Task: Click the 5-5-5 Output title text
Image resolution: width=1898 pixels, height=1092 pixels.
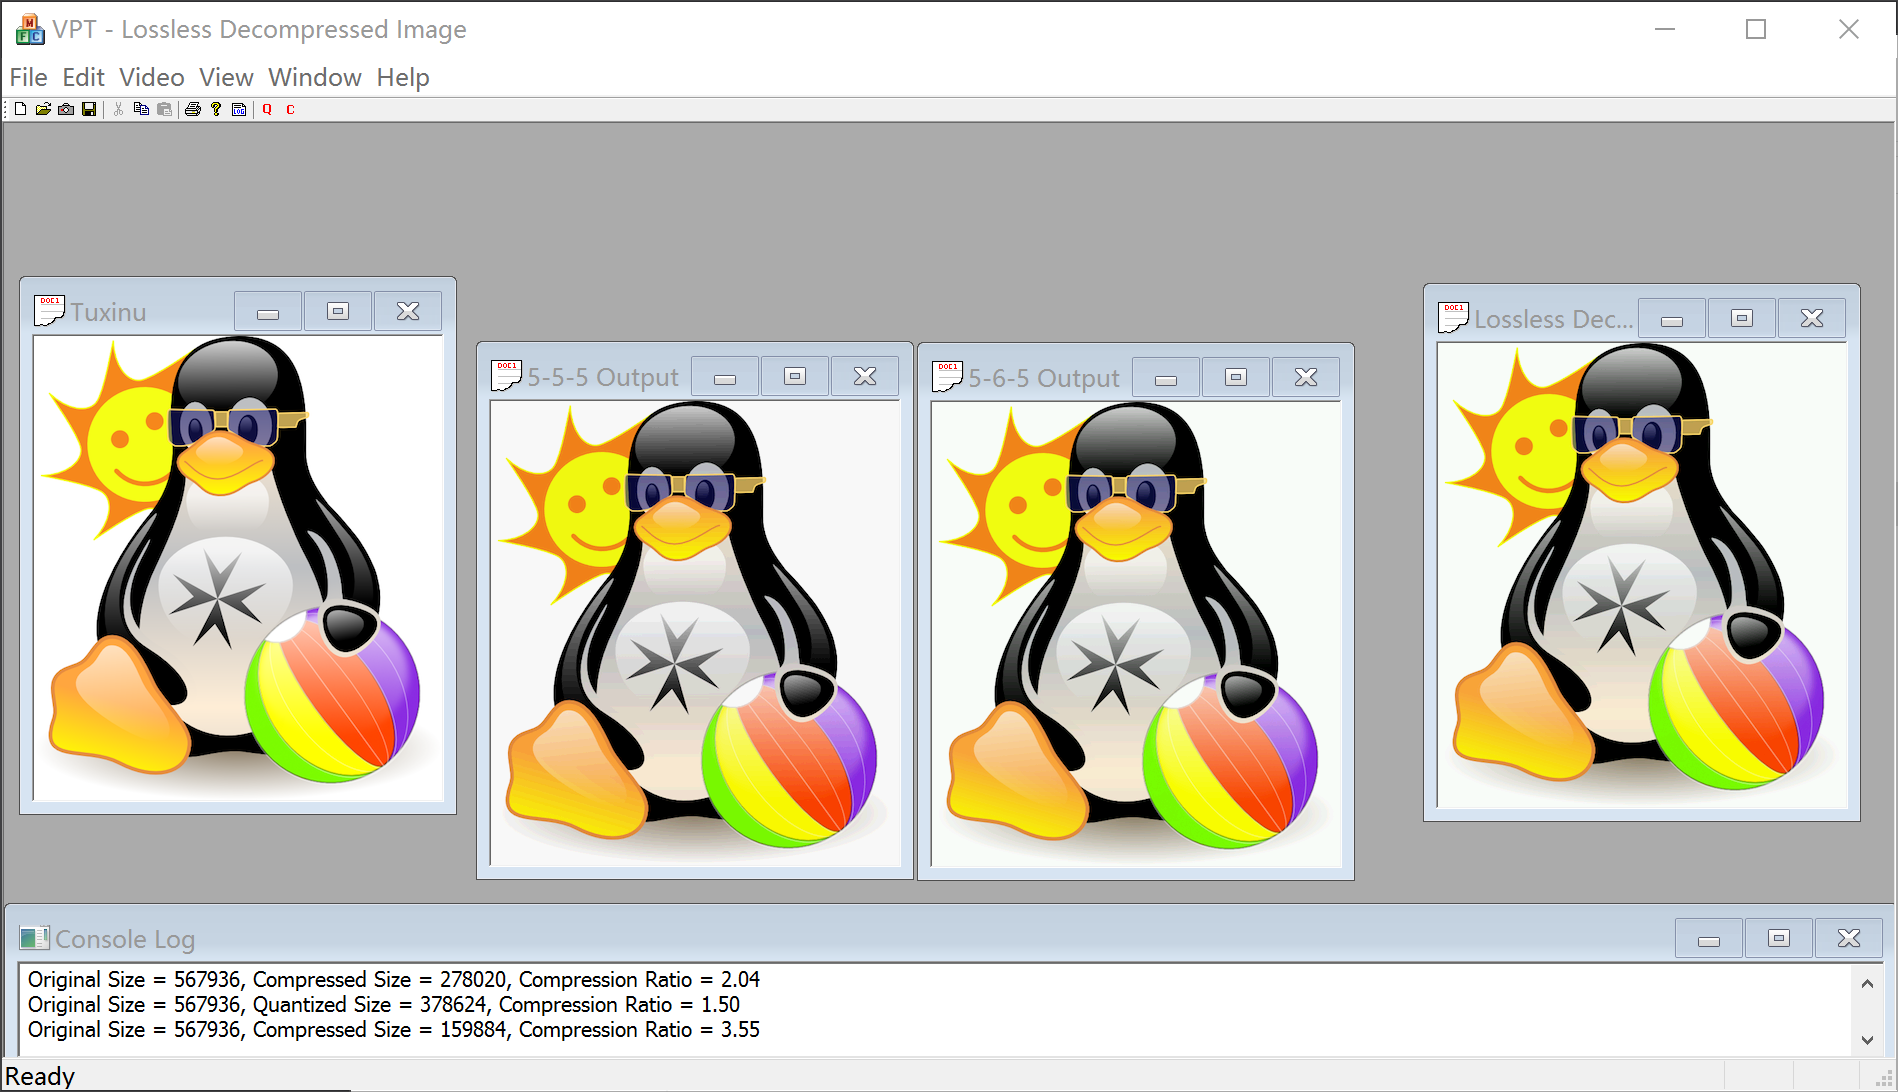Action: coord(603,377)
